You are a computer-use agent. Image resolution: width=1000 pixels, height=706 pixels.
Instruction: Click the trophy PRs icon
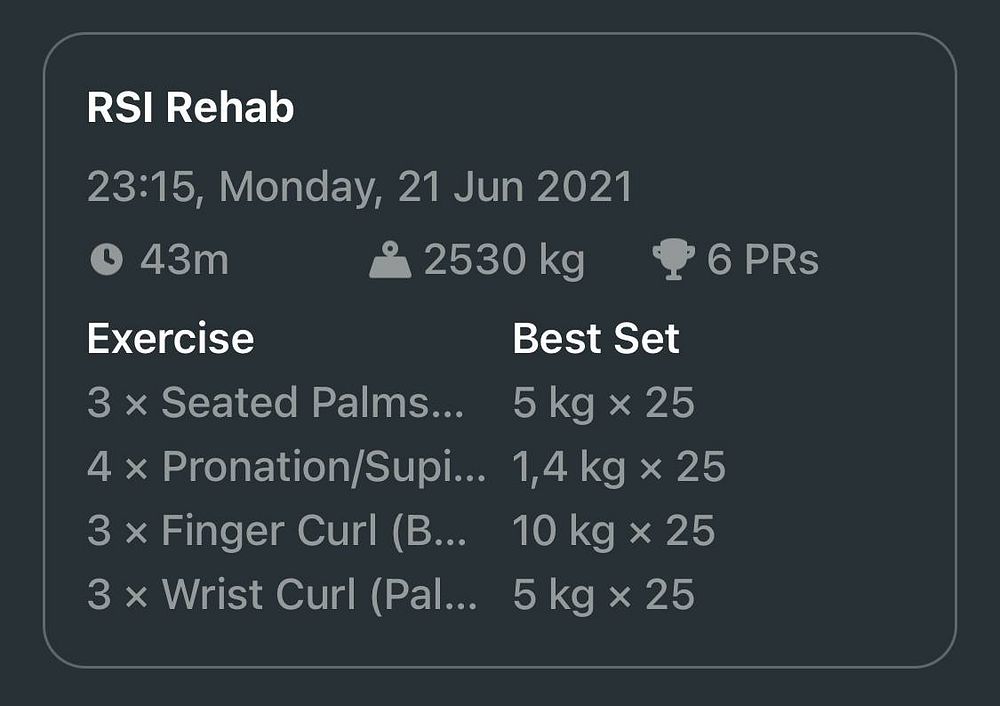pyautogui.click(x=673, y=260)
